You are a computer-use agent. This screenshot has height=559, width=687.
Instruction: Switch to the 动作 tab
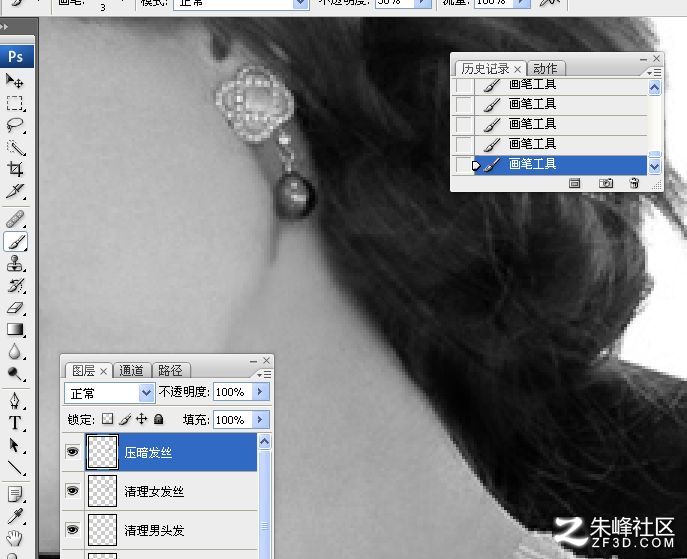click(545, 68)
